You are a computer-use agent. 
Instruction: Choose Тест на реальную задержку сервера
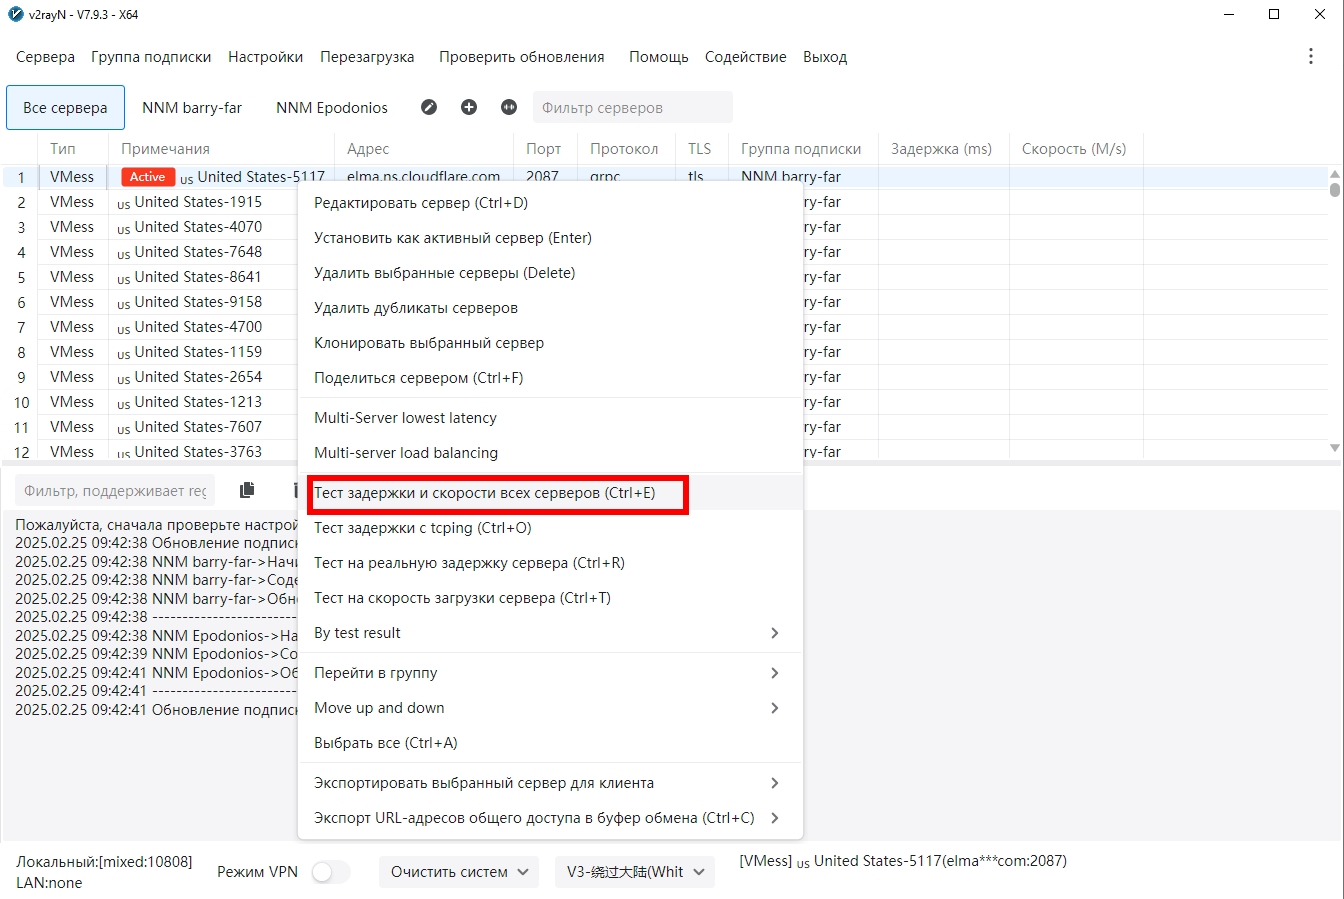click(550, 563)
